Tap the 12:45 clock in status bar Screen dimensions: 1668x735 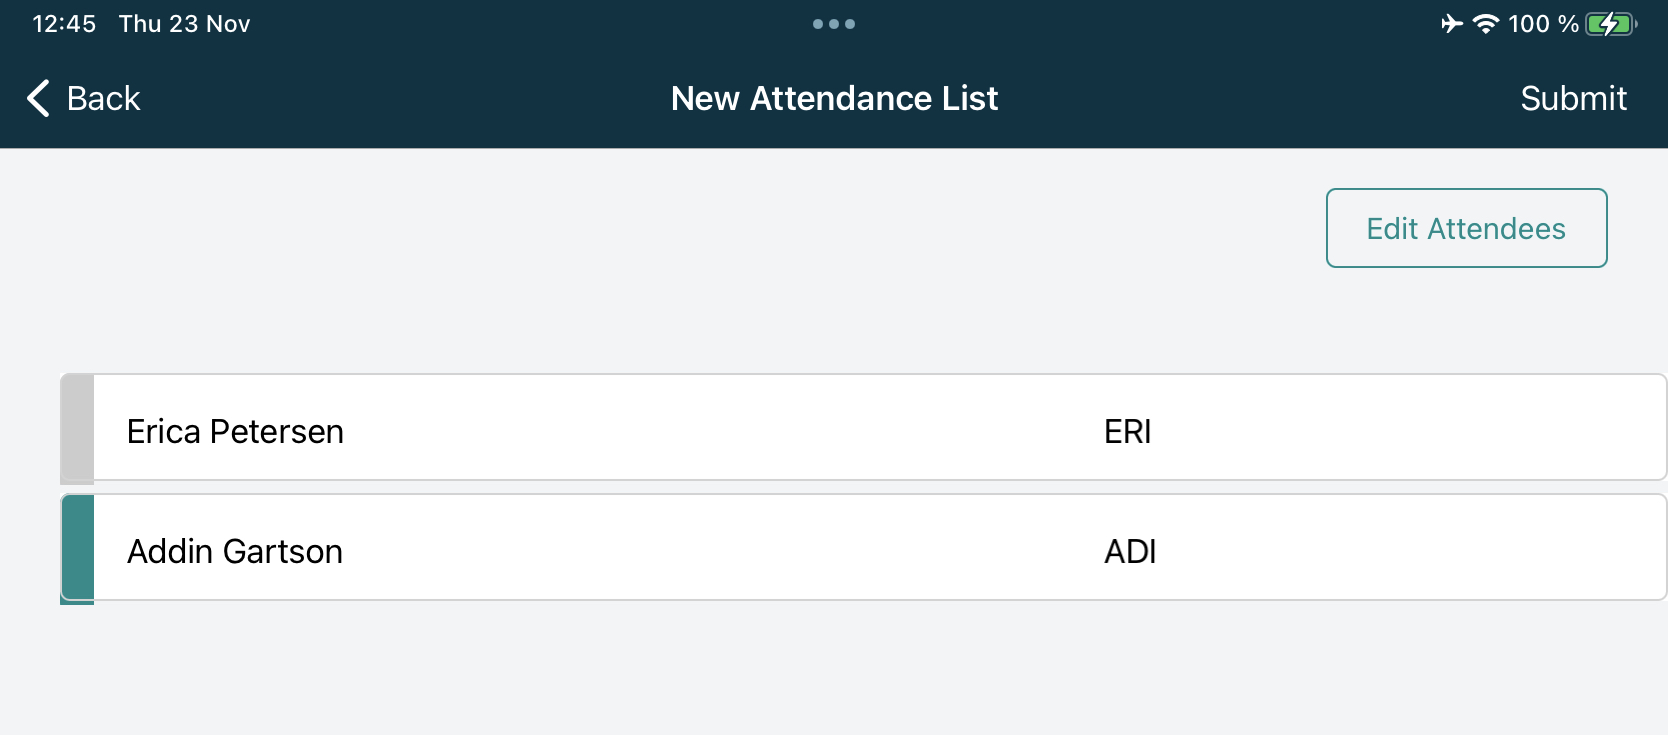[64, 24]
